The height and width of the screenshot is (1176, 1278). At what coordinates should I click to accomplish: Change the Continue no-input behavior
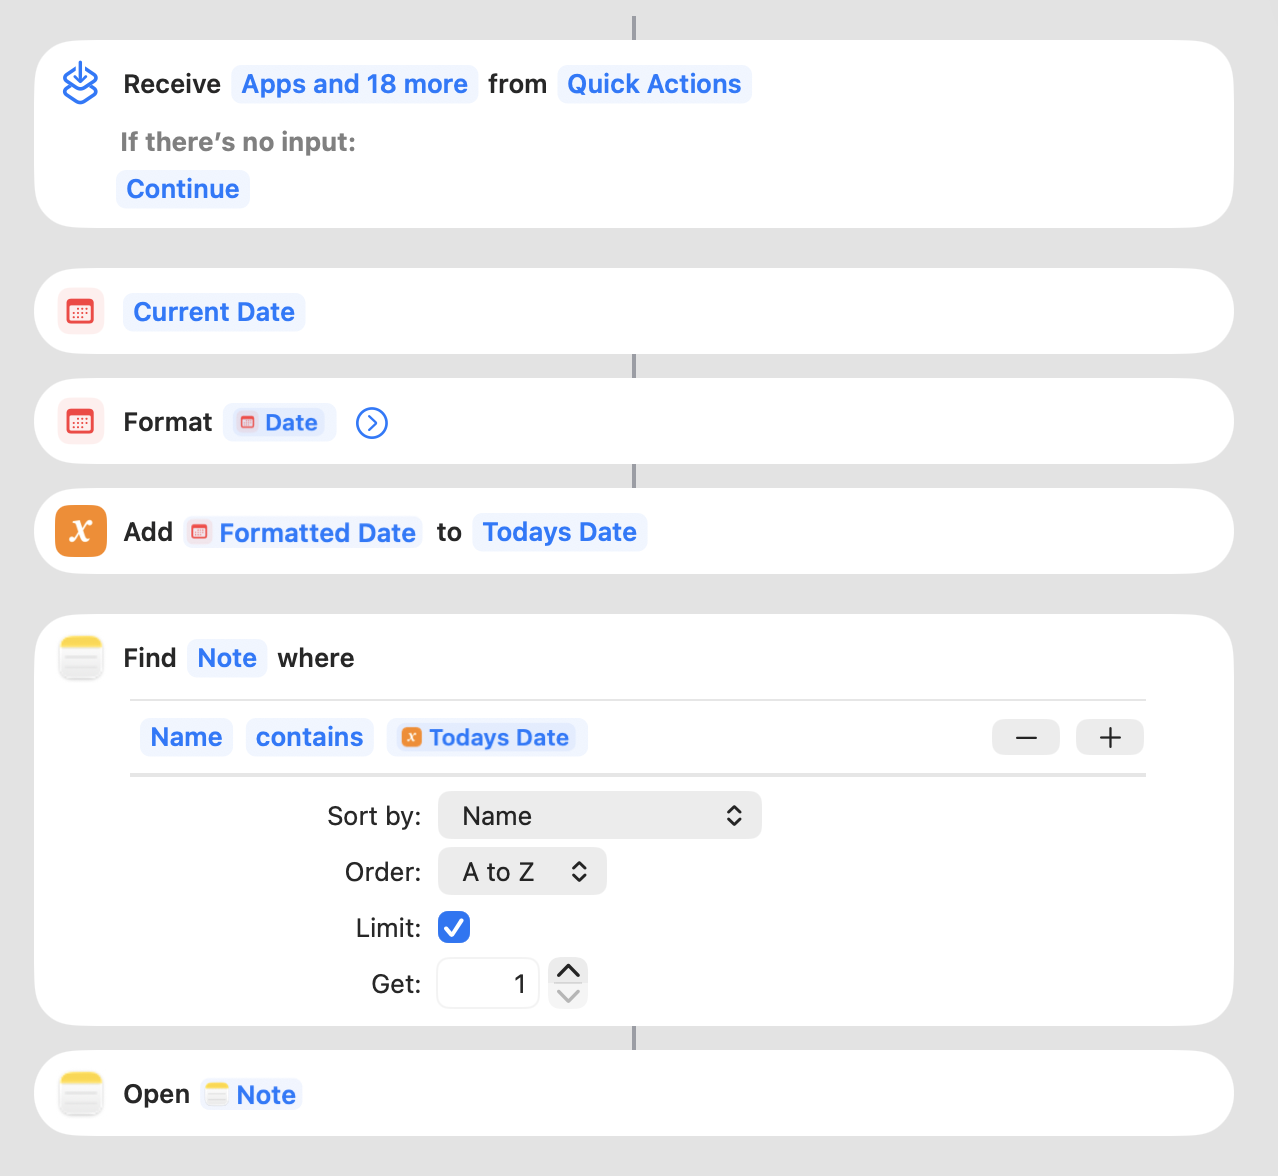tap(183, 189)
